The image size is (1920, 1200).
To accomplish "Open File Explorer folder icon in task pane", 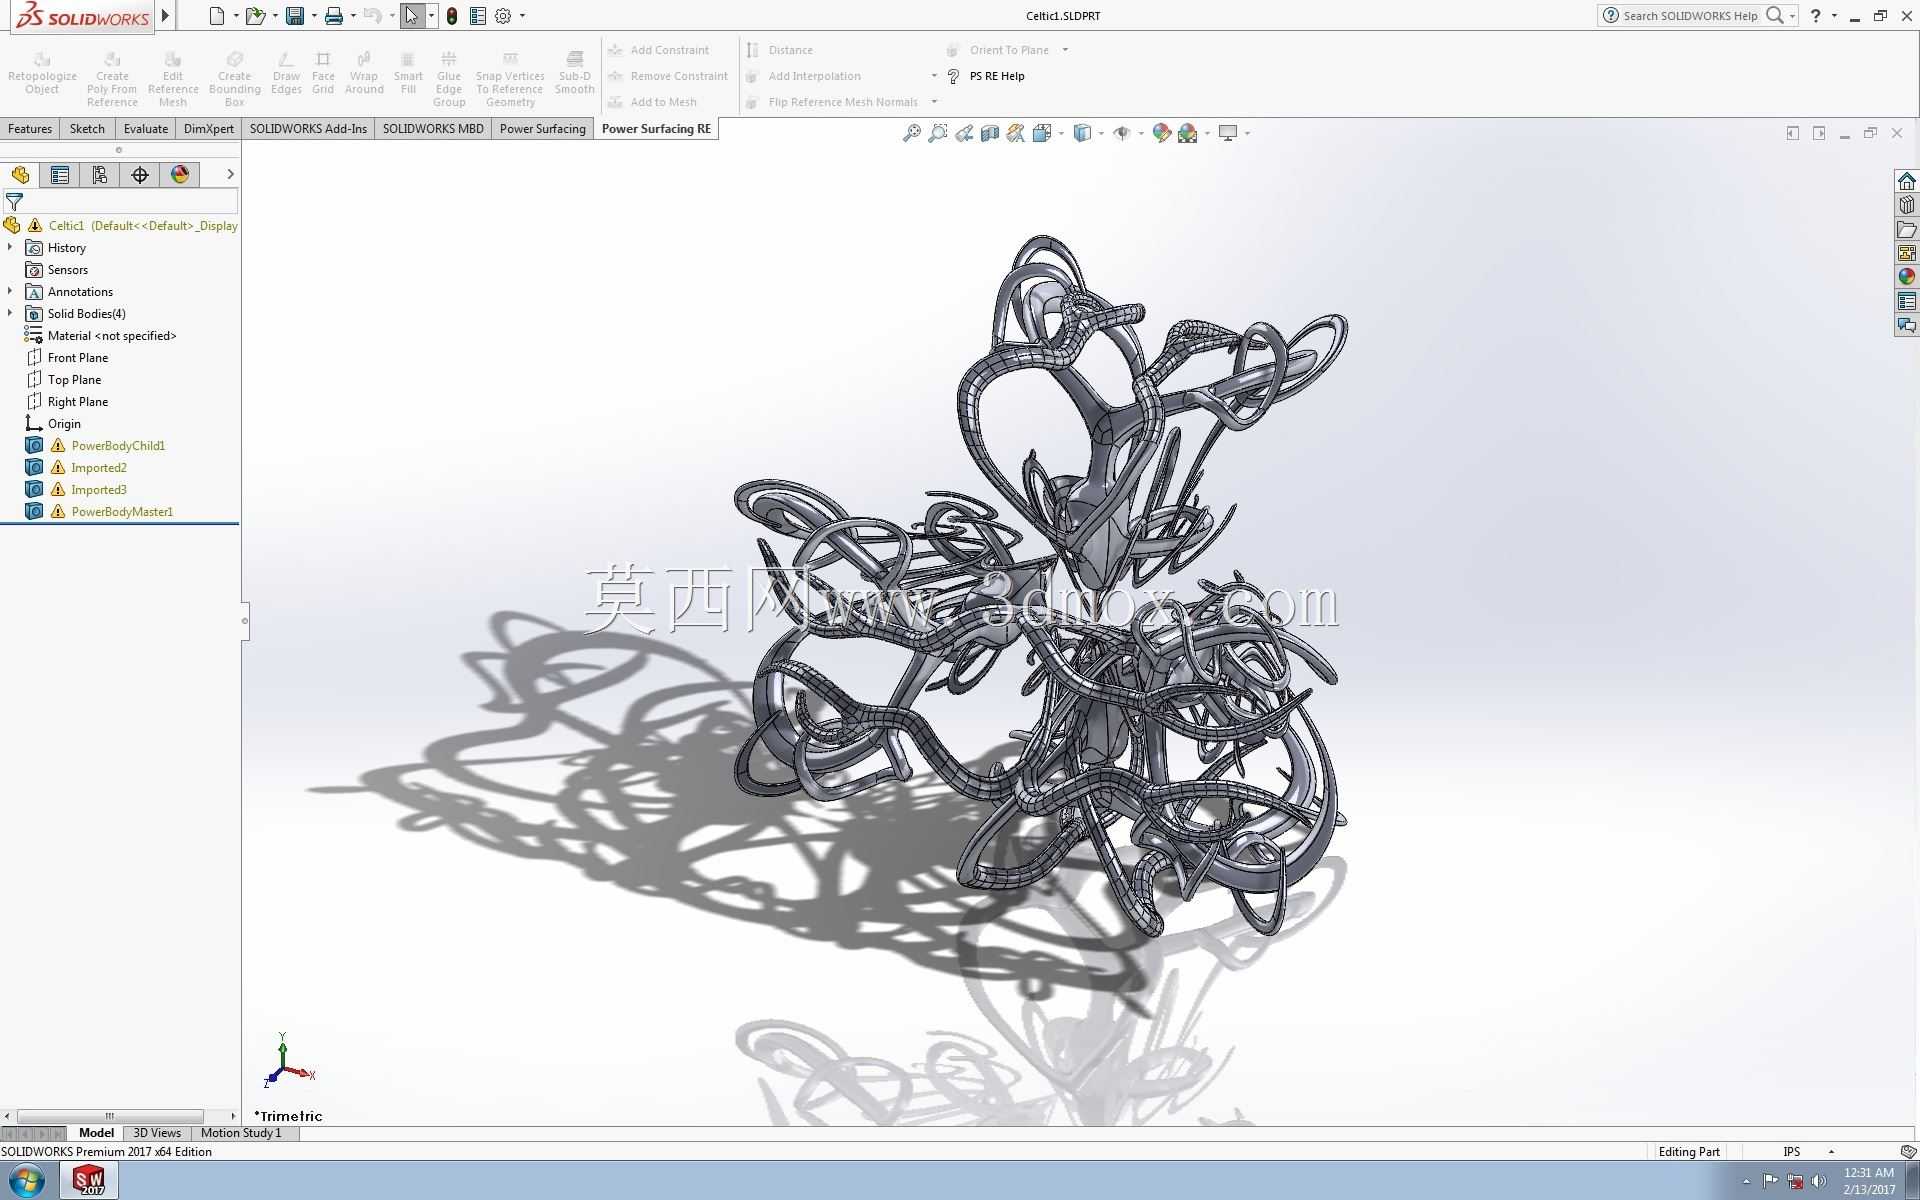I will click(1907, 229).
